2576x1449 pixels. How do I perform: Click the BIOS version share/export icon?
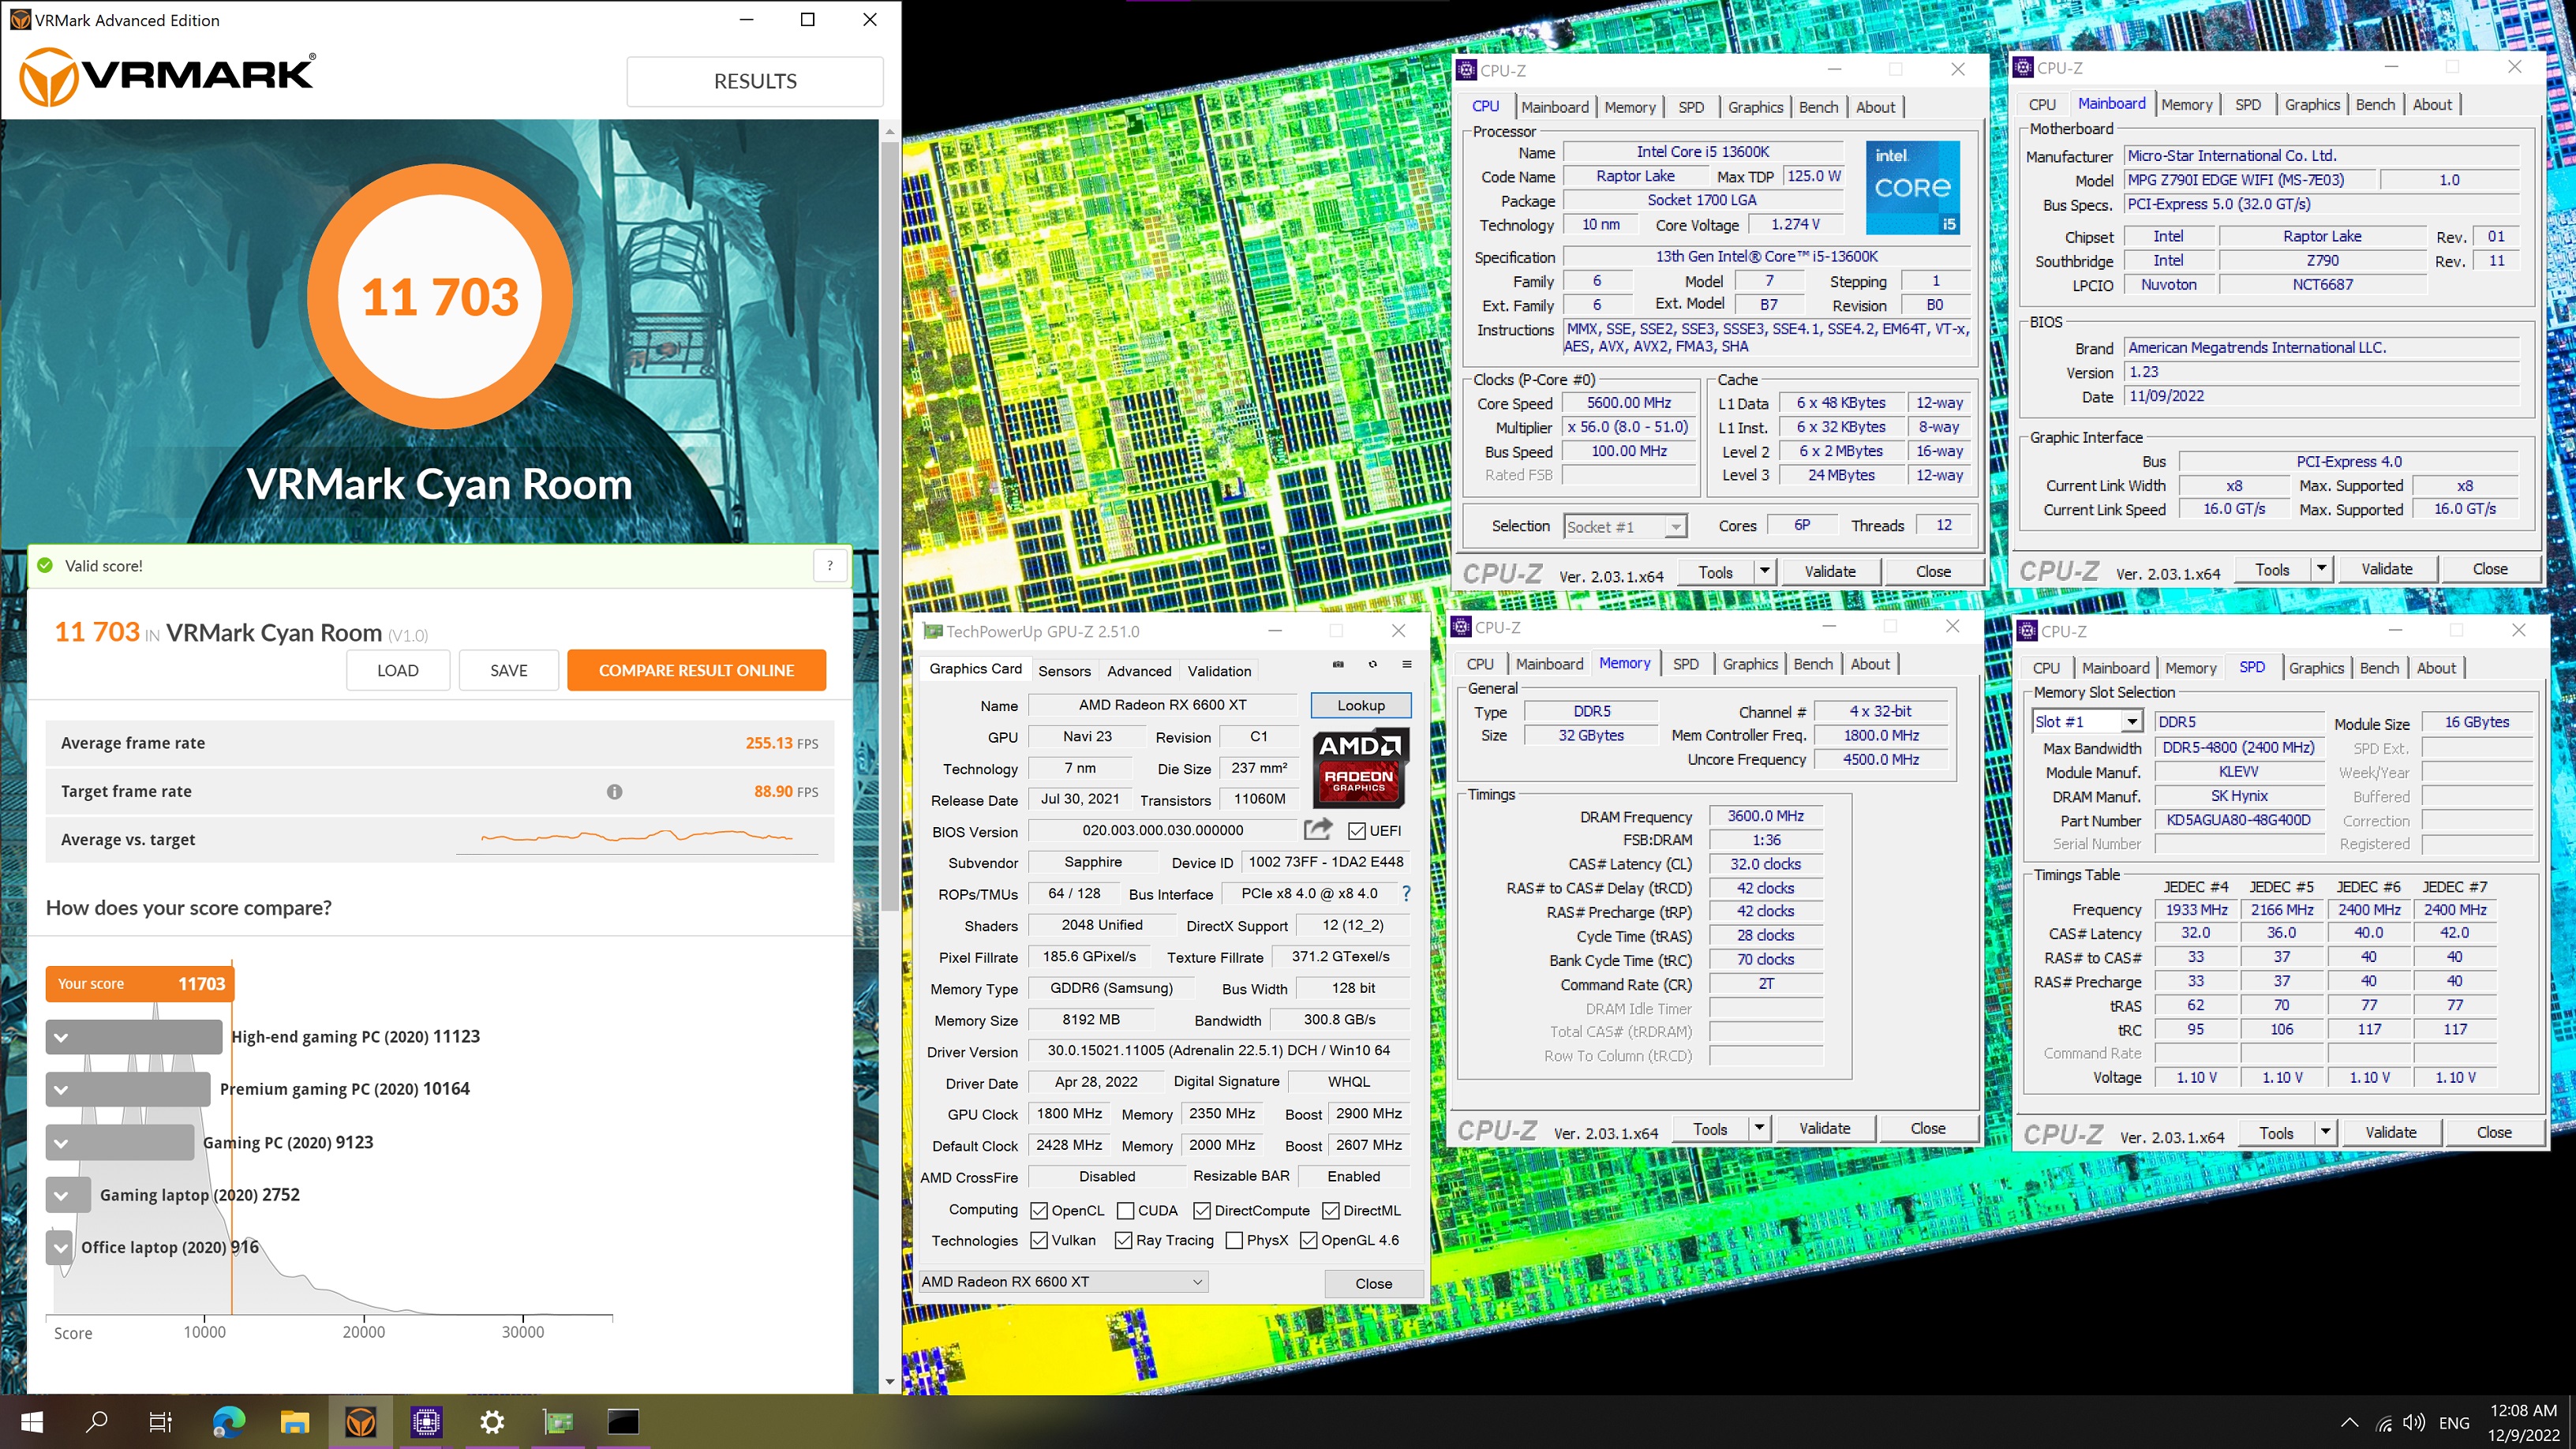(x=1318, y=829)
